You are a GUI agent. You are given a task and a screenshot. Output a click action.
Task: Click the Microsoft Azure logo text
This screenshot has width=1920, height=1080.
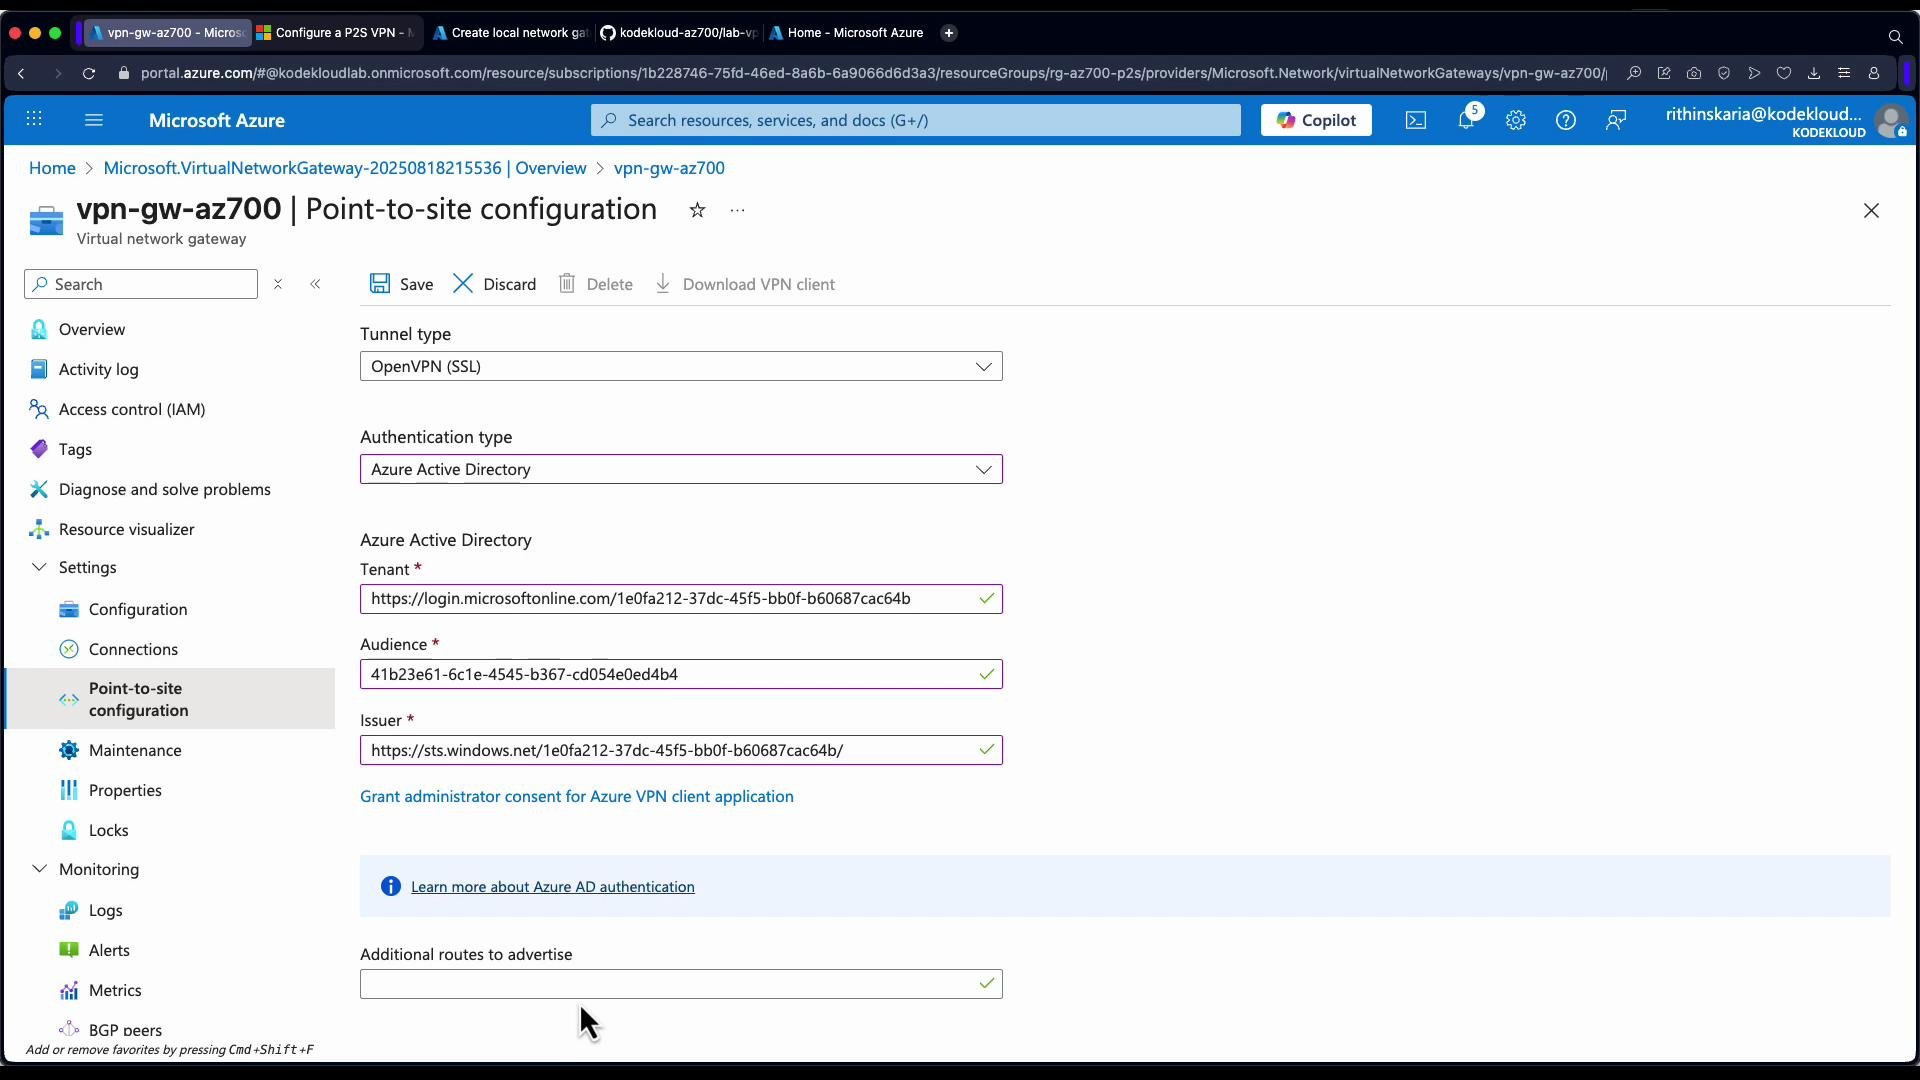[x=217, y=120]
